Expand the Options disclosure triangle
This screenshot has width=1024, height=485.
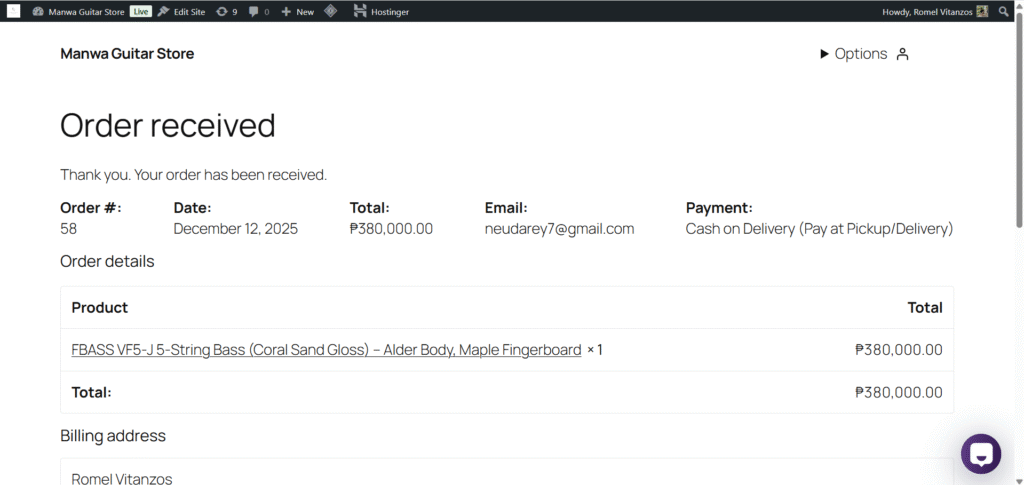tap(824, 54)
